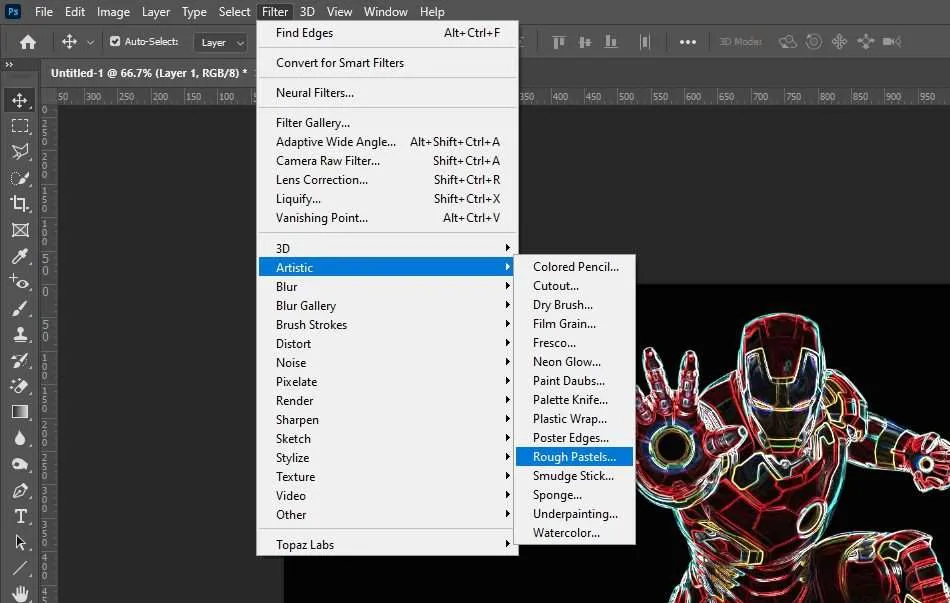This screenshot has height=603, width=950.
Task: Choose Rough Pastels filter
Action: [x=574, y=457]
